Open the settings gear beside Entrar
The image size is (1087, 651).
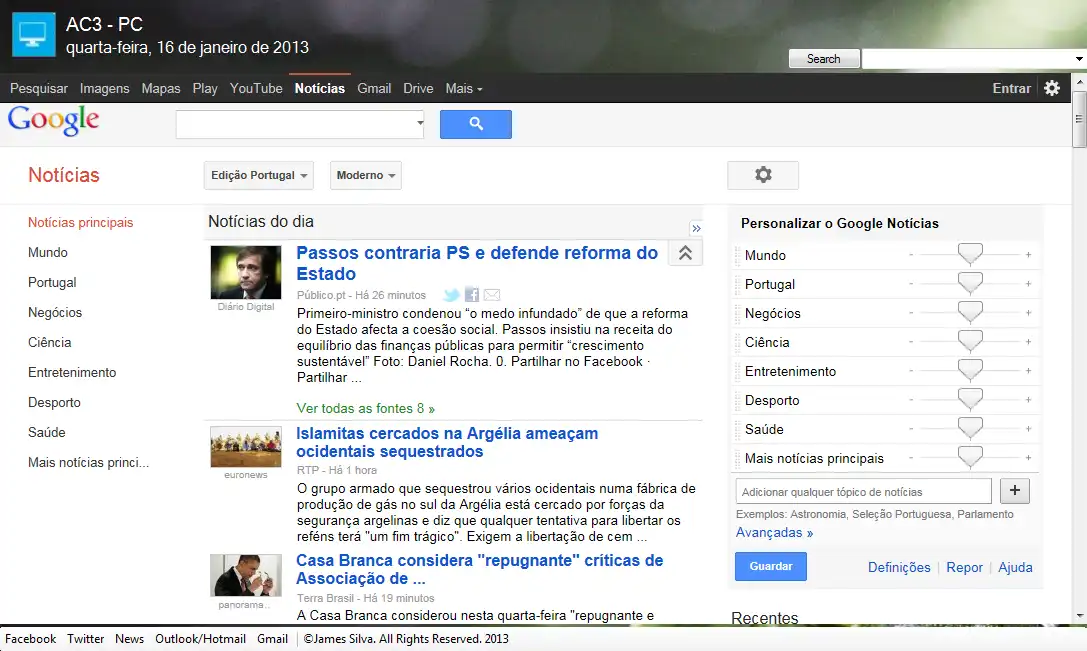1052,88
